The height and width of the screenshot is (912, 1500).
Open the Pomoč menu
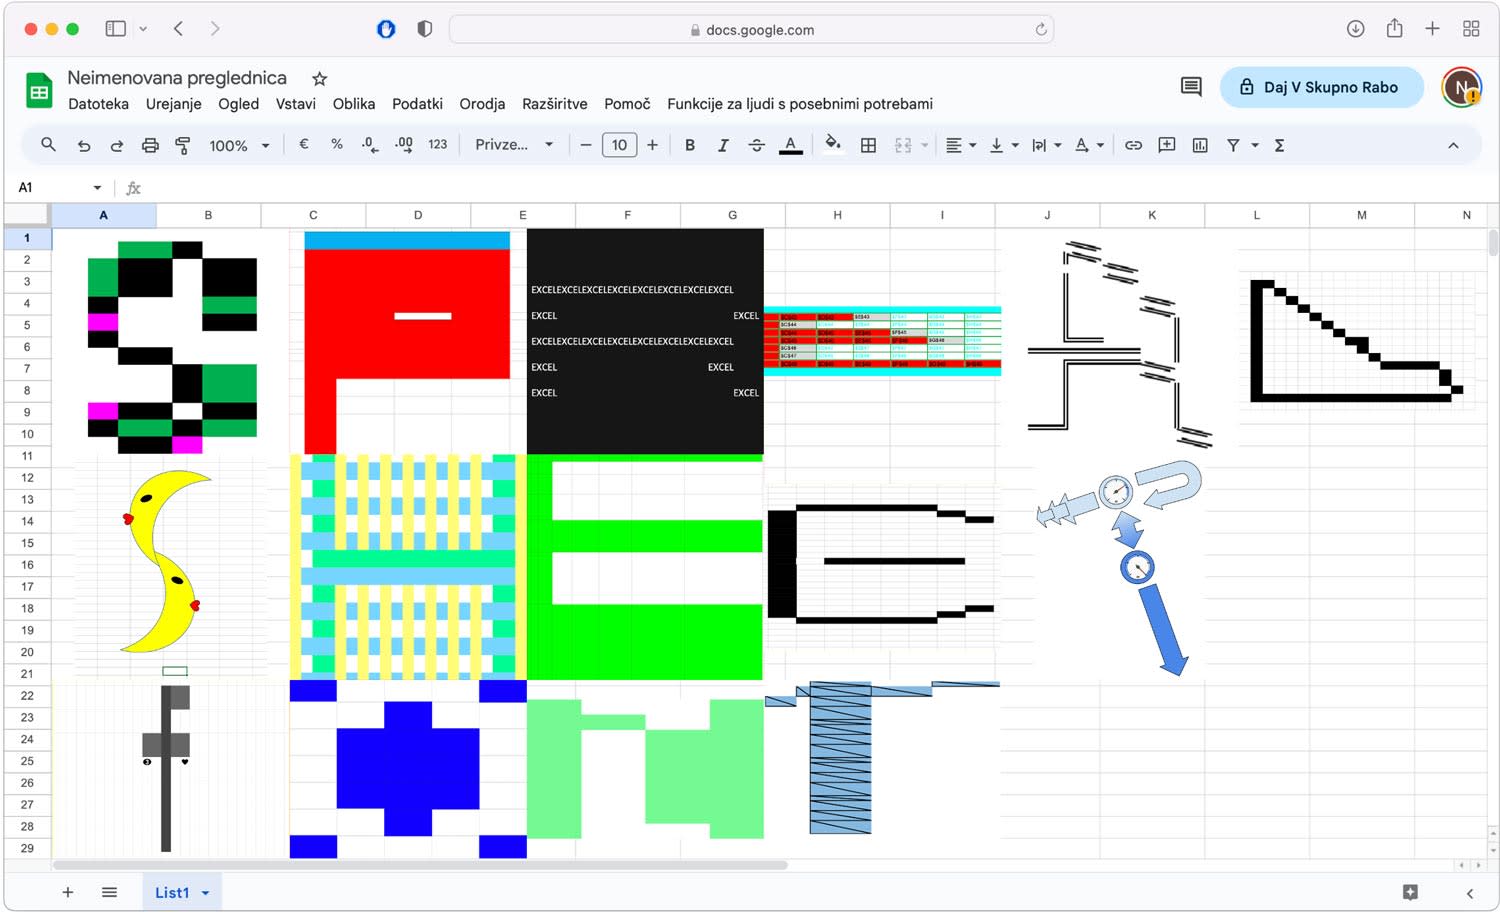(627, 104)
